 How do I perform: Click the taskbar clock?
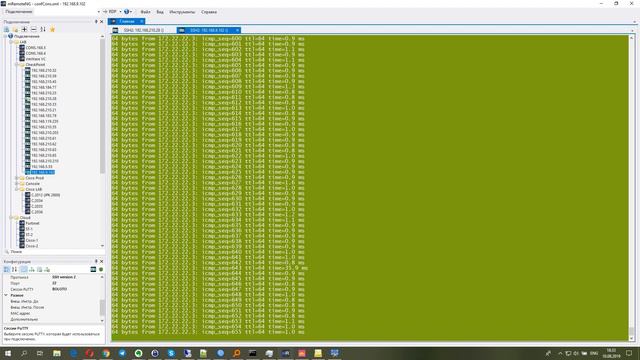(611, 353)
